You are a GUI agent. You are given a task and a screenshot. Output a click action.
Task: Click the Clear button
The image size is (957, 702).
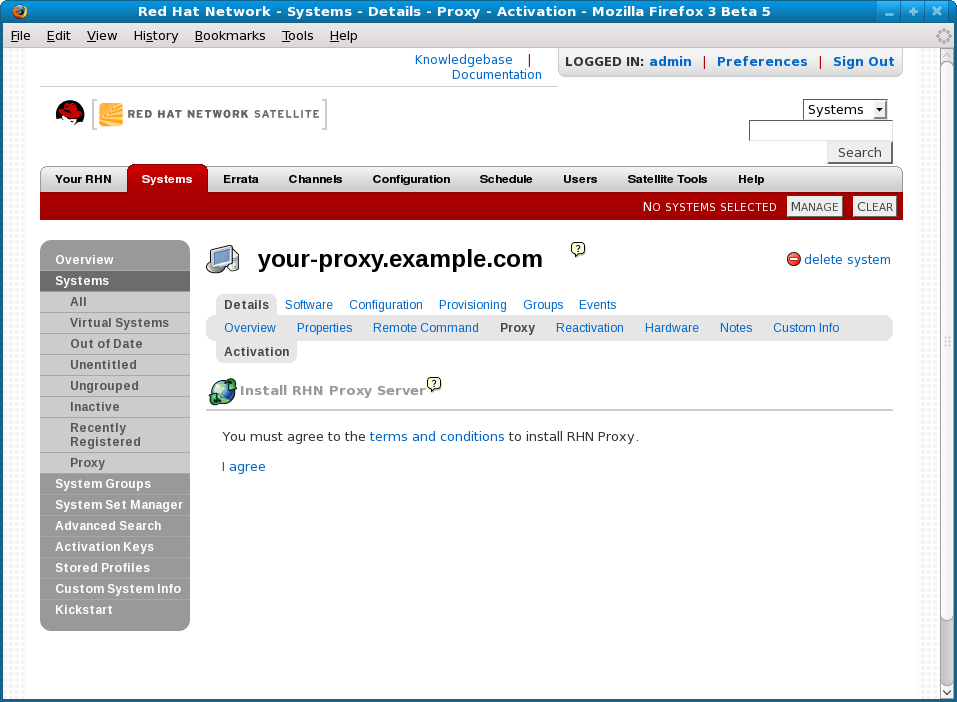point(874,206)
